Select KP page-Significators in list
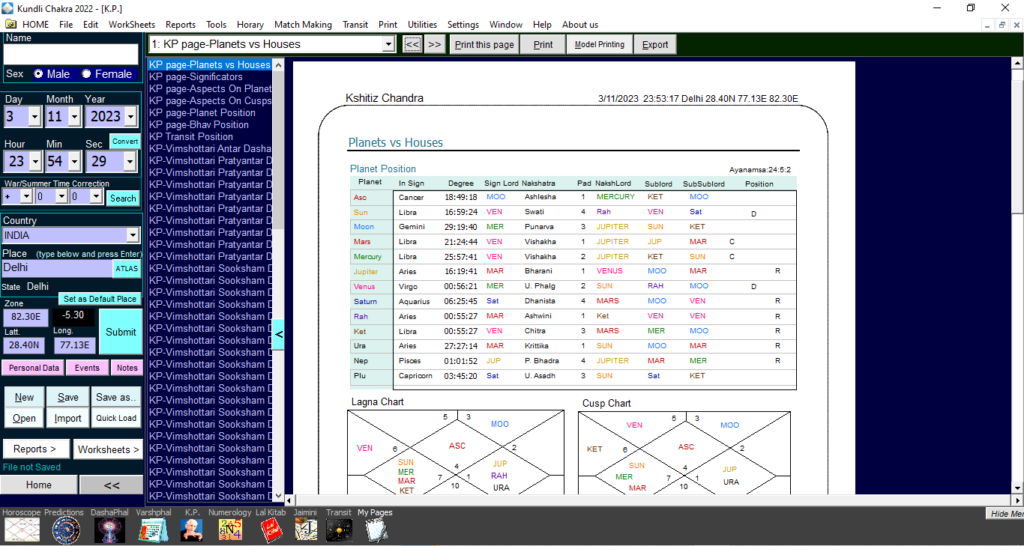Screen dimensions: 1024x546 195,77
